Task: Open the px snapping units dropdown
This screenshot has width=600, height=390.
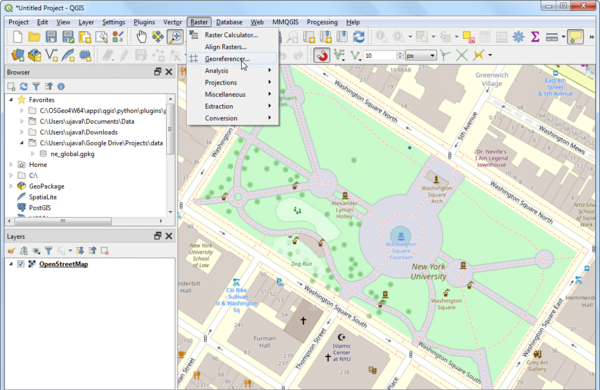Action: 421,56
